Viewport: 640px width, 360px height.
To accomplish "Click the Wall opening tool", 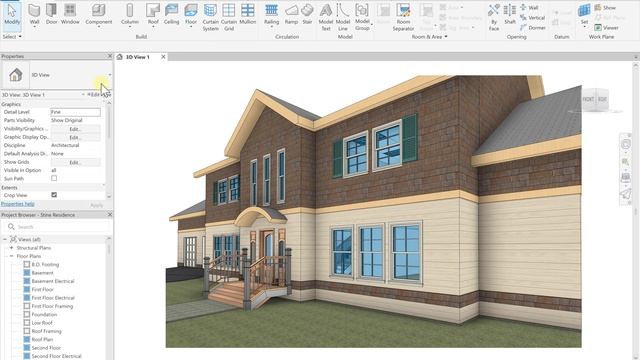I will 529,7.
